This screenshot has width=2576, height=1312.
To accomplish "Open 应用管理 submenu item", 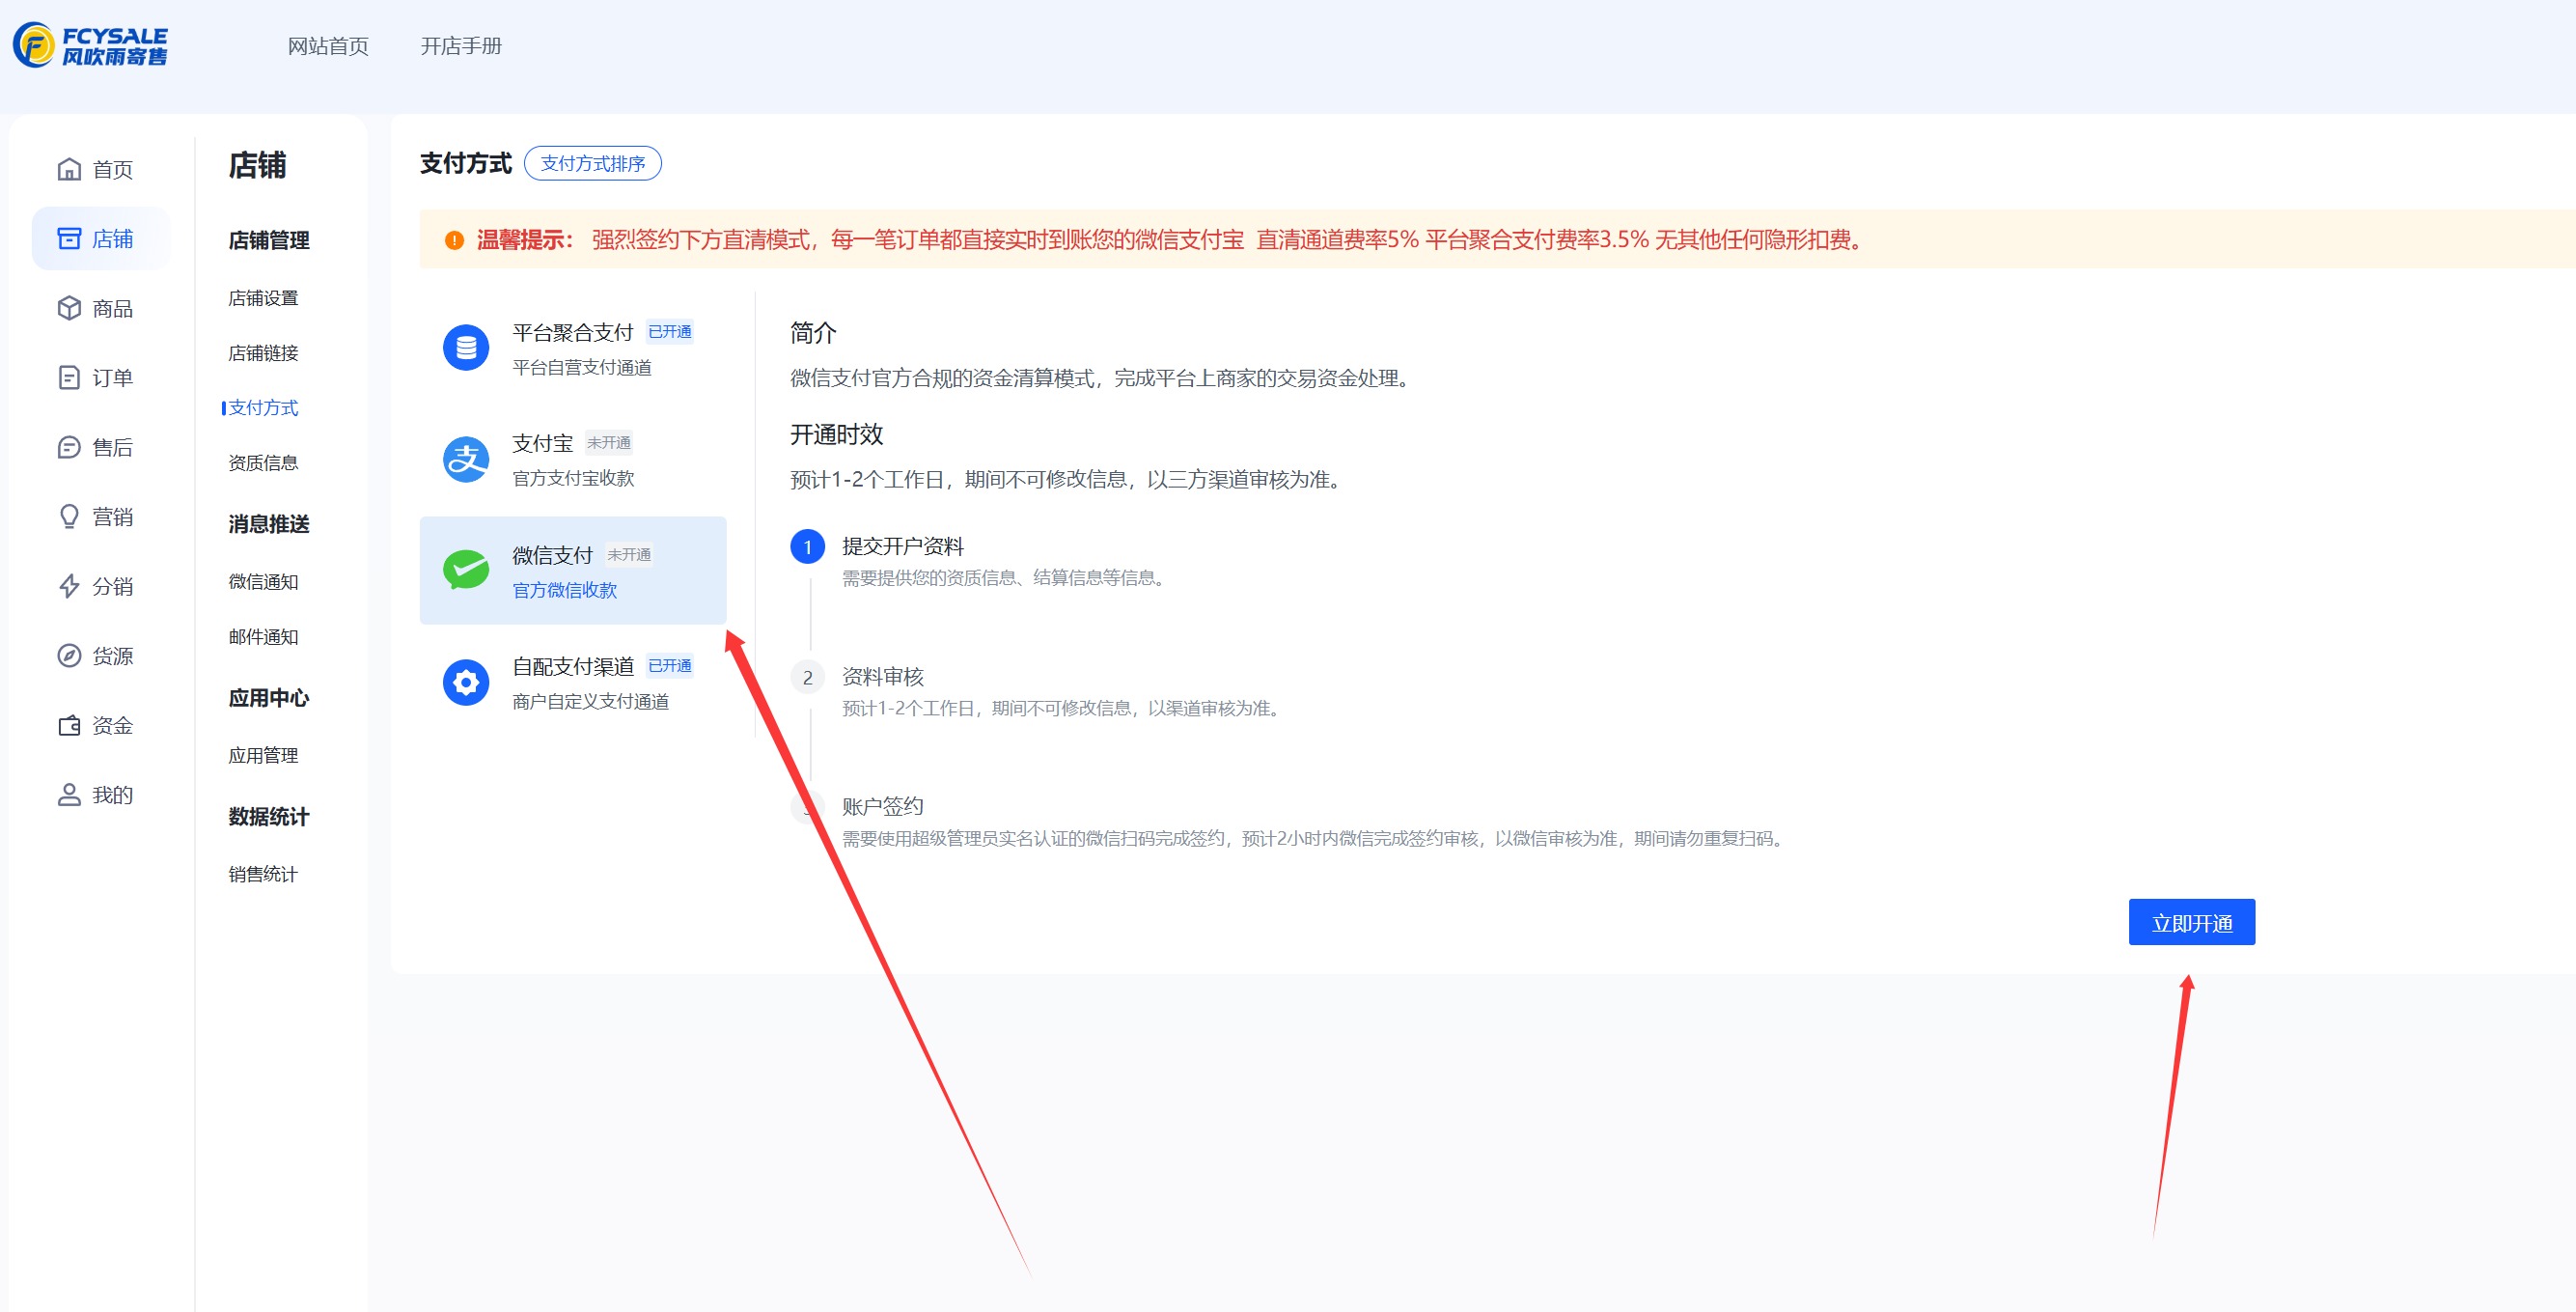I will point(263,755).
